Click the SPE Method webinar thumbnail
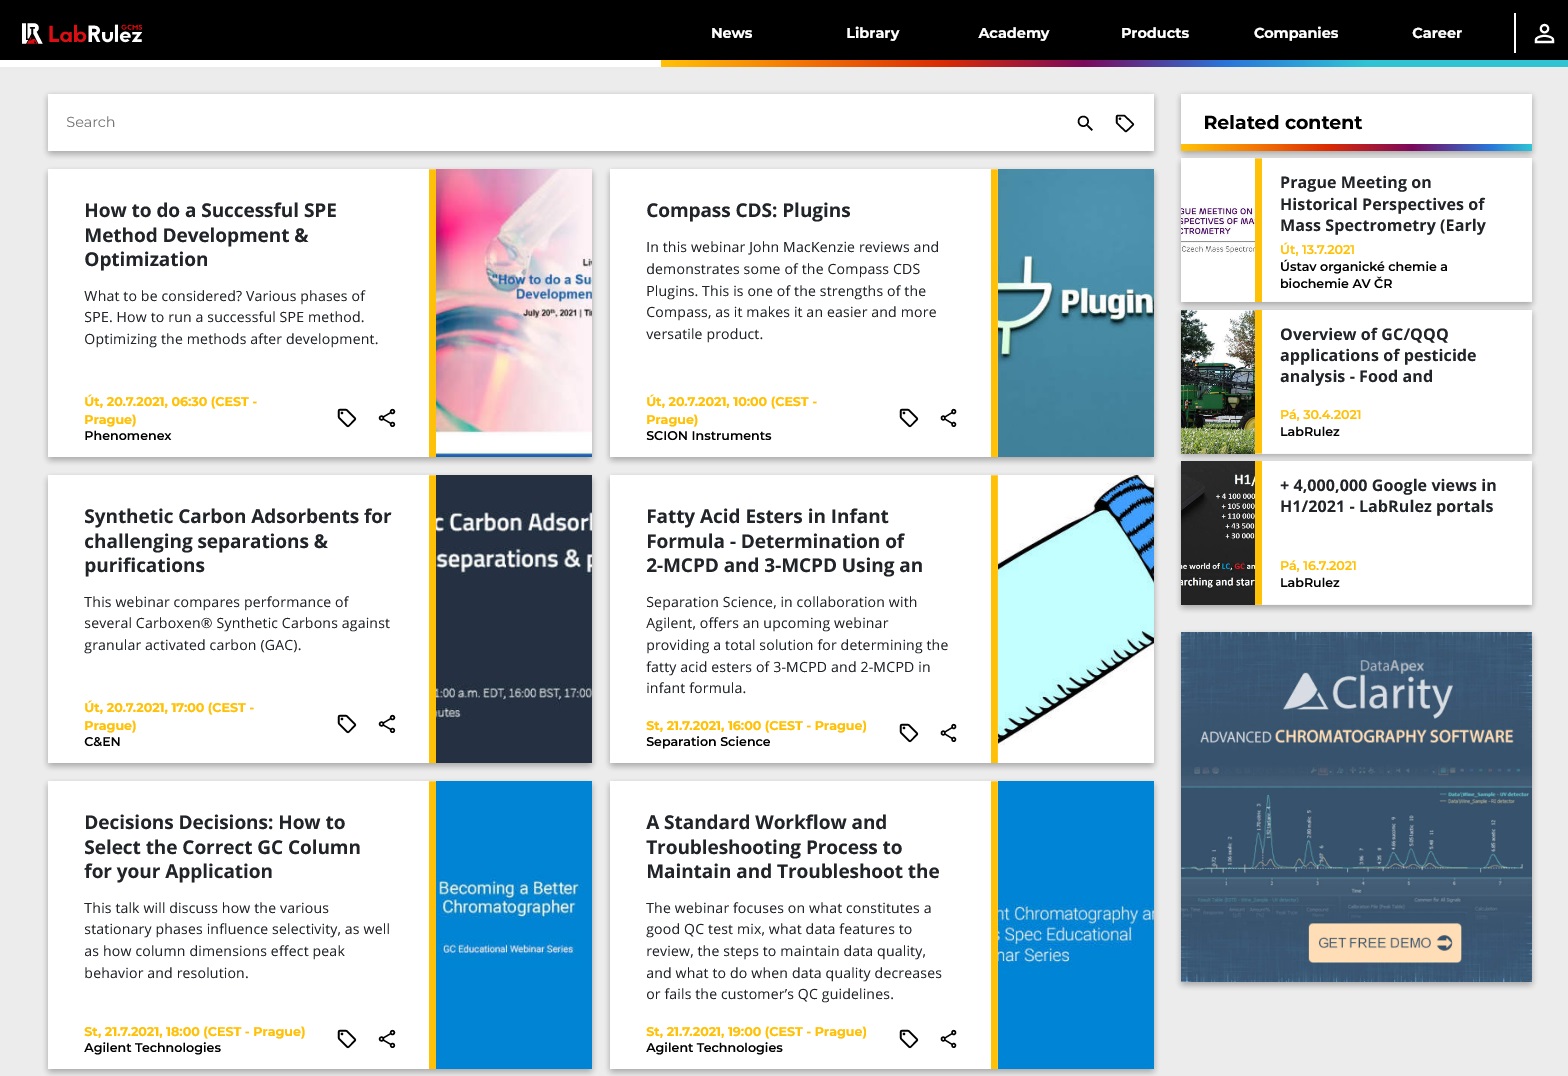This screenshot has width=1568, height=1076. [514, 313]
